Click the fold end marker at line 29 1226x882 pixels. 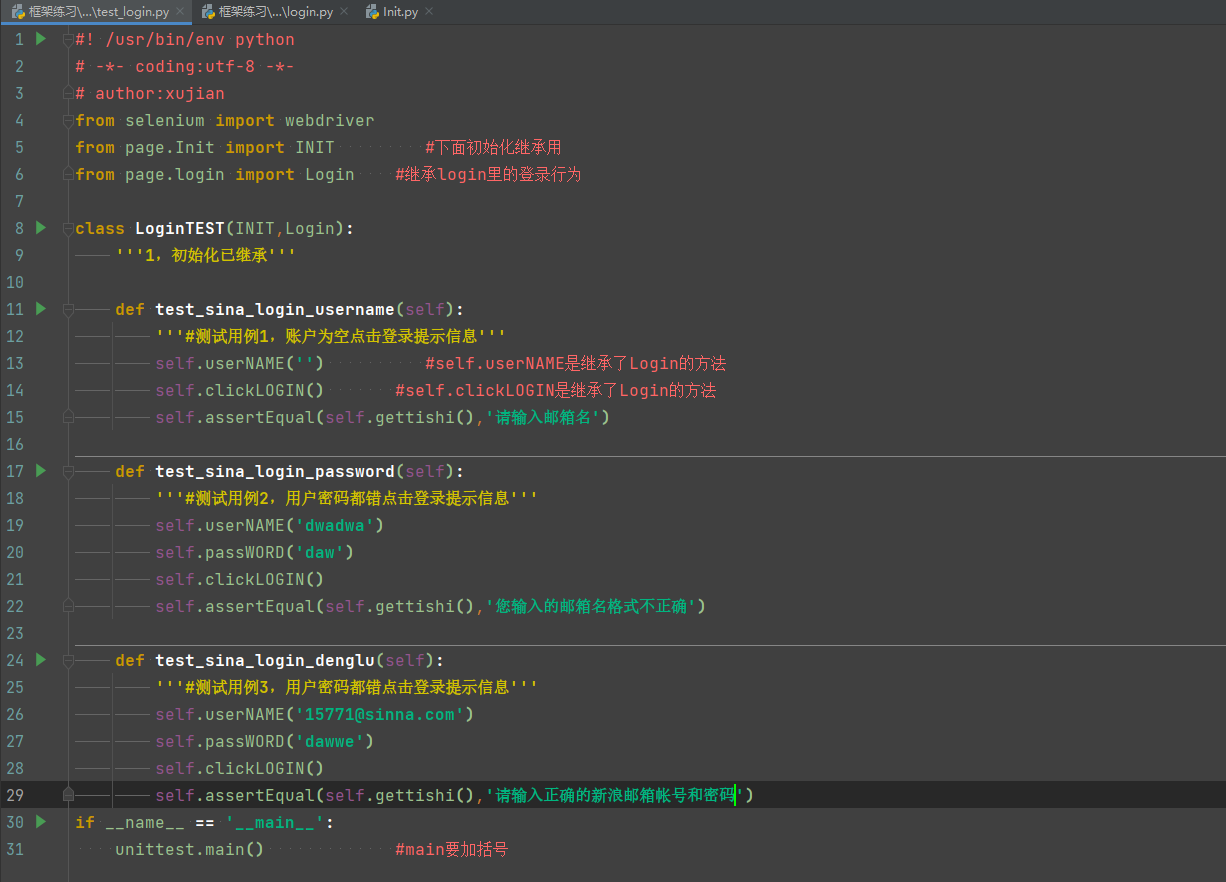click(68, 794)
